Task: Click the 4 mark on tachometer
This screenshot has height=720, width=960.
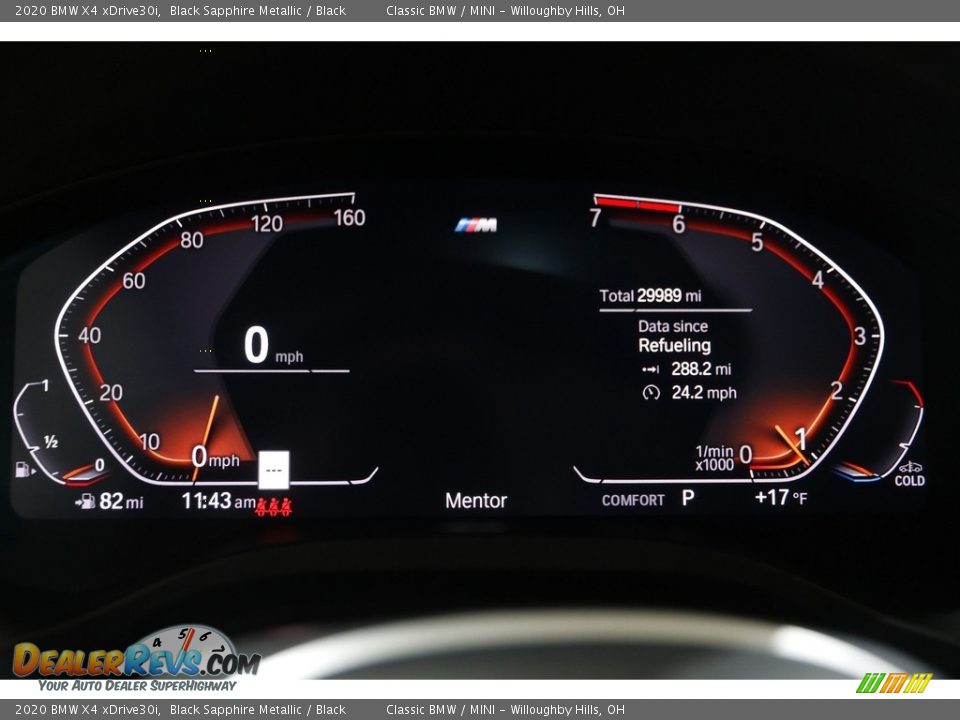Action: (817, 280)
